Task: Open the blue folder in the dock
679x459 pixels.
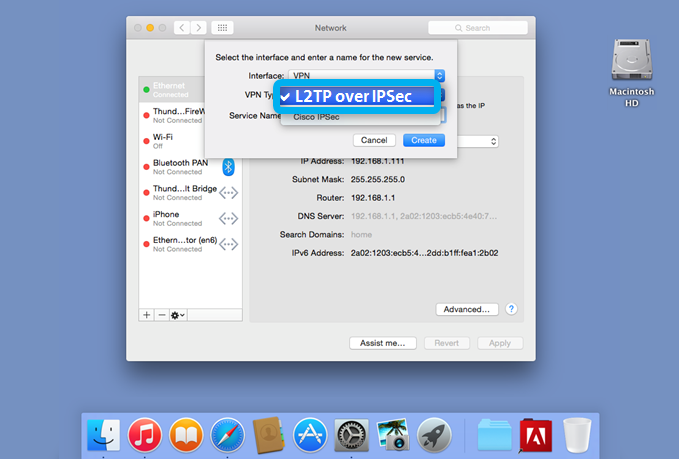Action: (494, 435)
